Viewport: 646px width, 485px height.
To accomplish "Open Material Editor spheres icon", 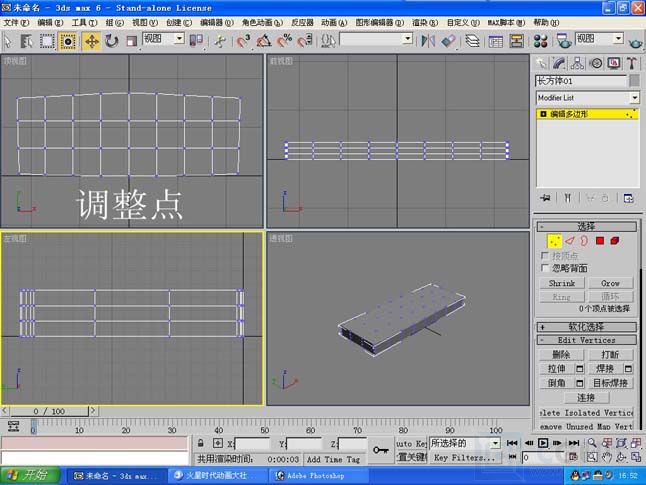I will point(540,41).
